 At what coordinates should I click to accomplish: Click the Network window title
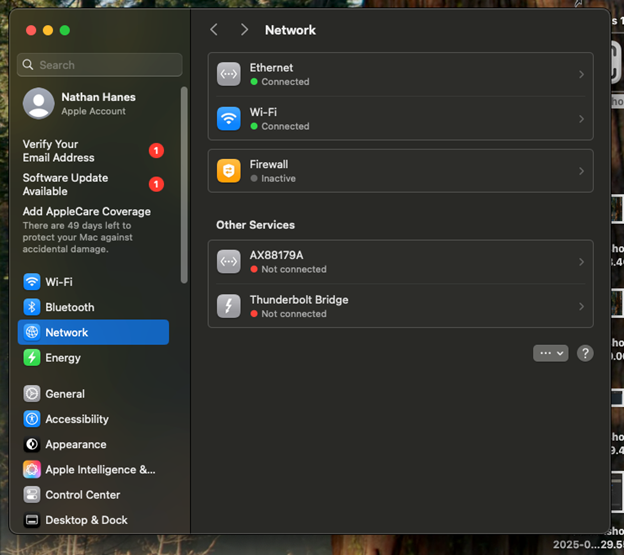(290, 30)
